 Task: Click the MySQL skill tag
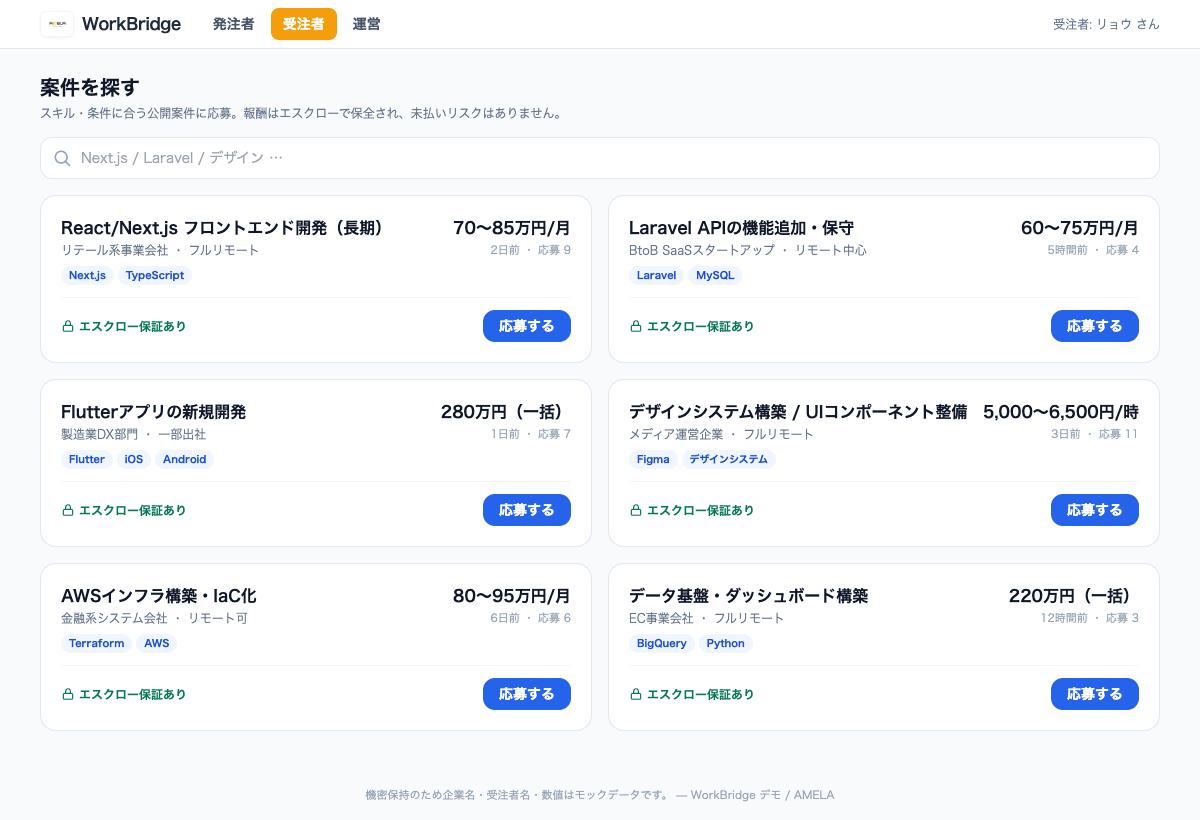point(715,275)
